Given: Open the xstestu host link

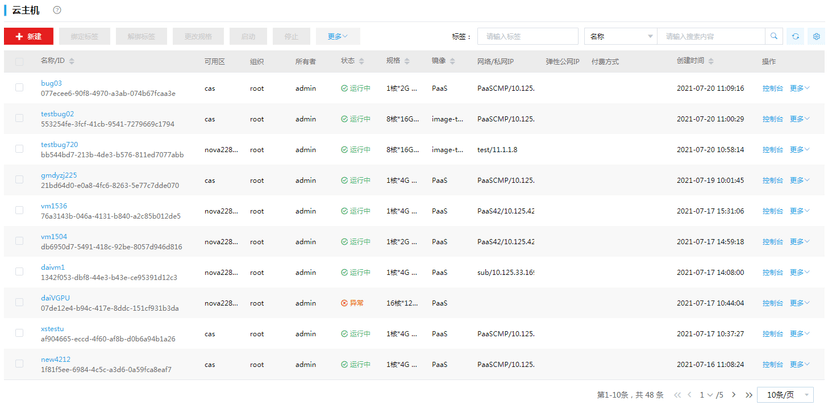Looking at the screenshot, I should pos(52,328).
